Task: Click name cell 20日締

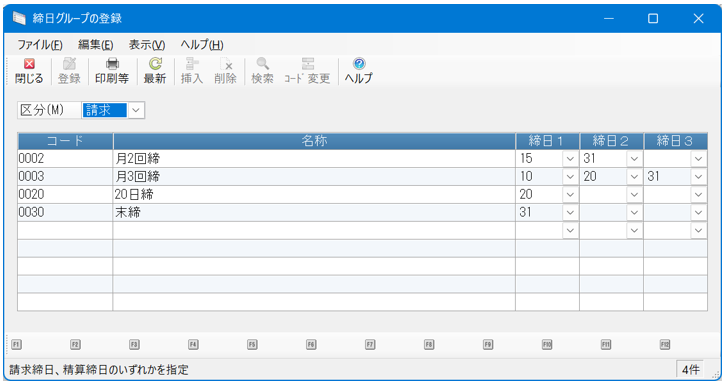Action: (314, 195)
